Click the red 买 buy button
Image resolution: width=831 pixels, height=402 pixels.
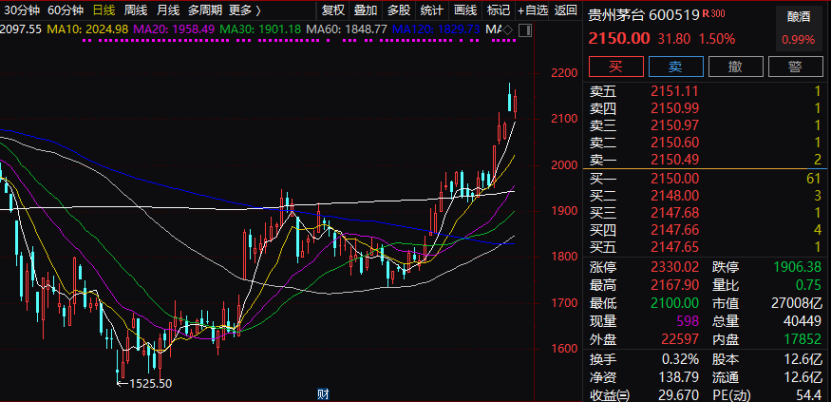616,66
